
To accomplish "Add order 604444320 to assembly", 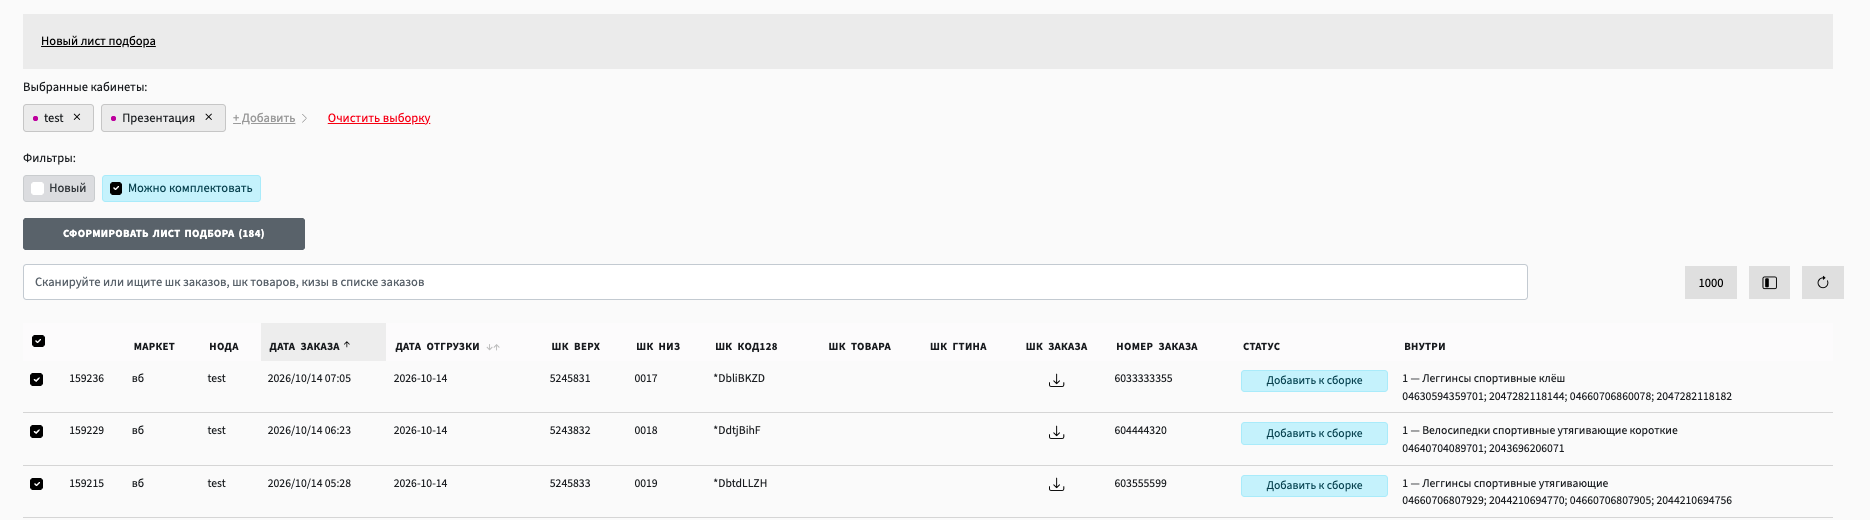I will click(1314, 433).
